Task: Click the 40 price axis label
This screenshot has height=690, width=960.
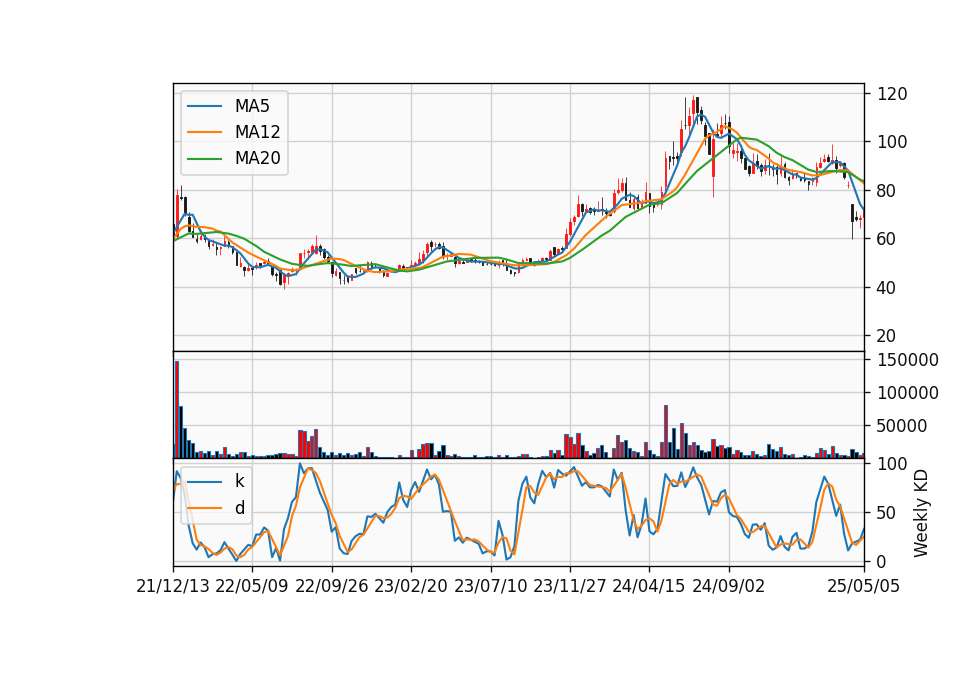Action: click(x=887, y=287)
